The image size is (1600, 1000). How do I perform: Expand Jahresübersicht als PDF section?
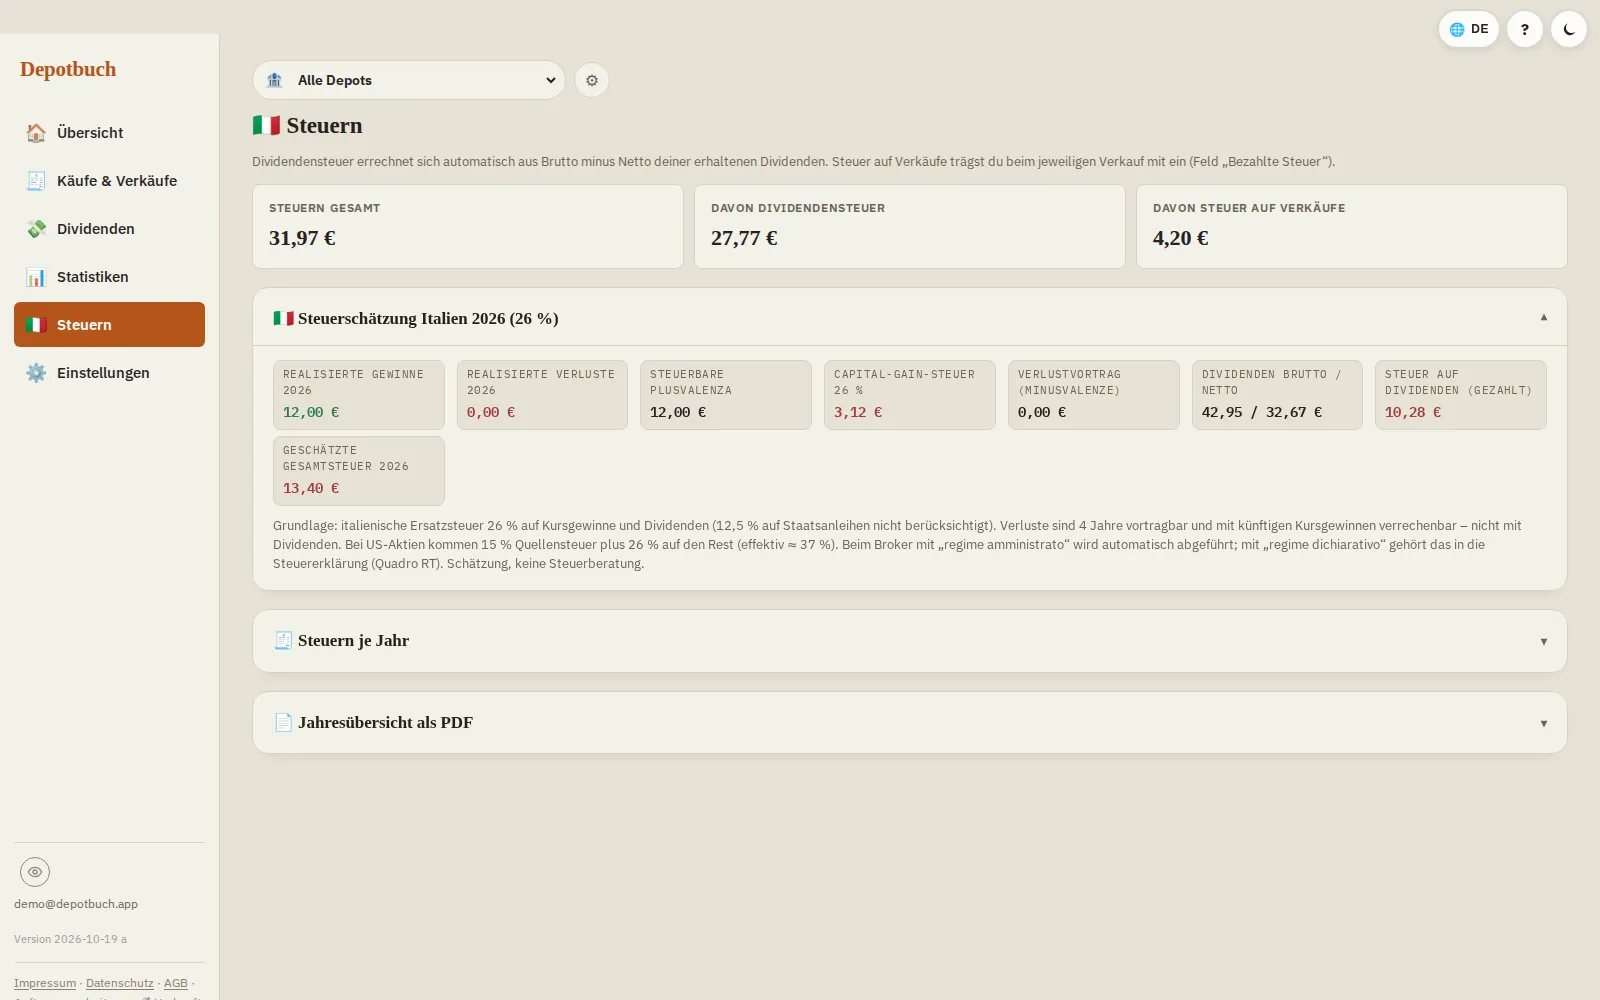point(909,723)
